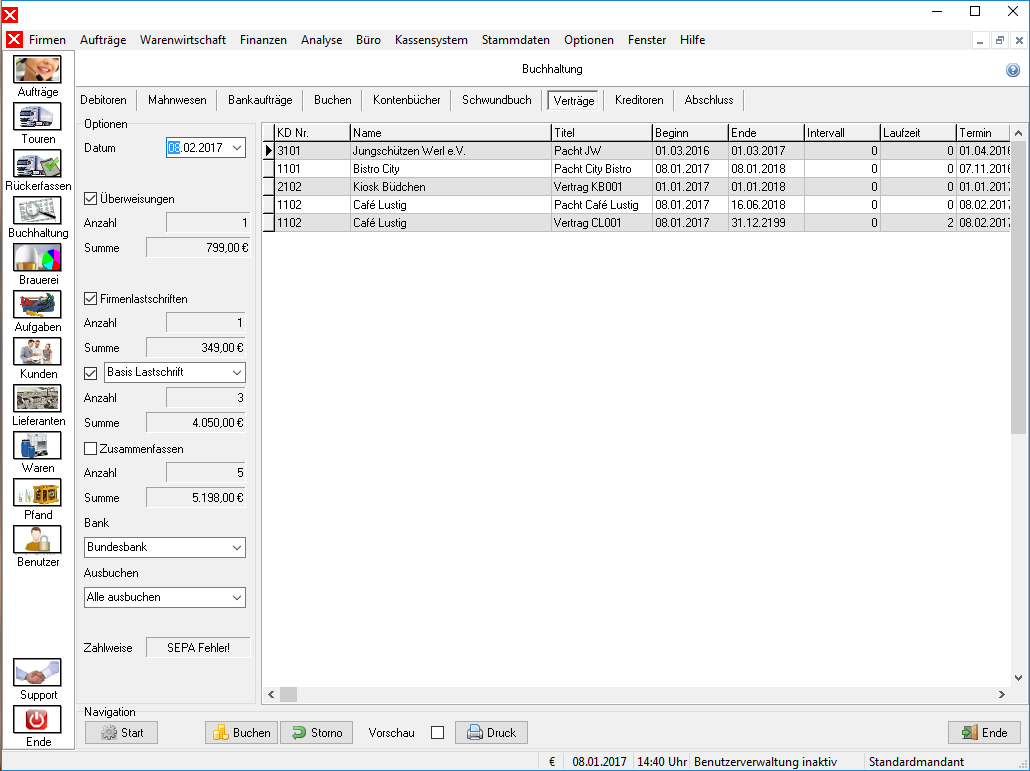Toggle the Firmenlastschriften checkbox
The image size is (1030, 771).
pyautogui.click(x=91, y=299)
